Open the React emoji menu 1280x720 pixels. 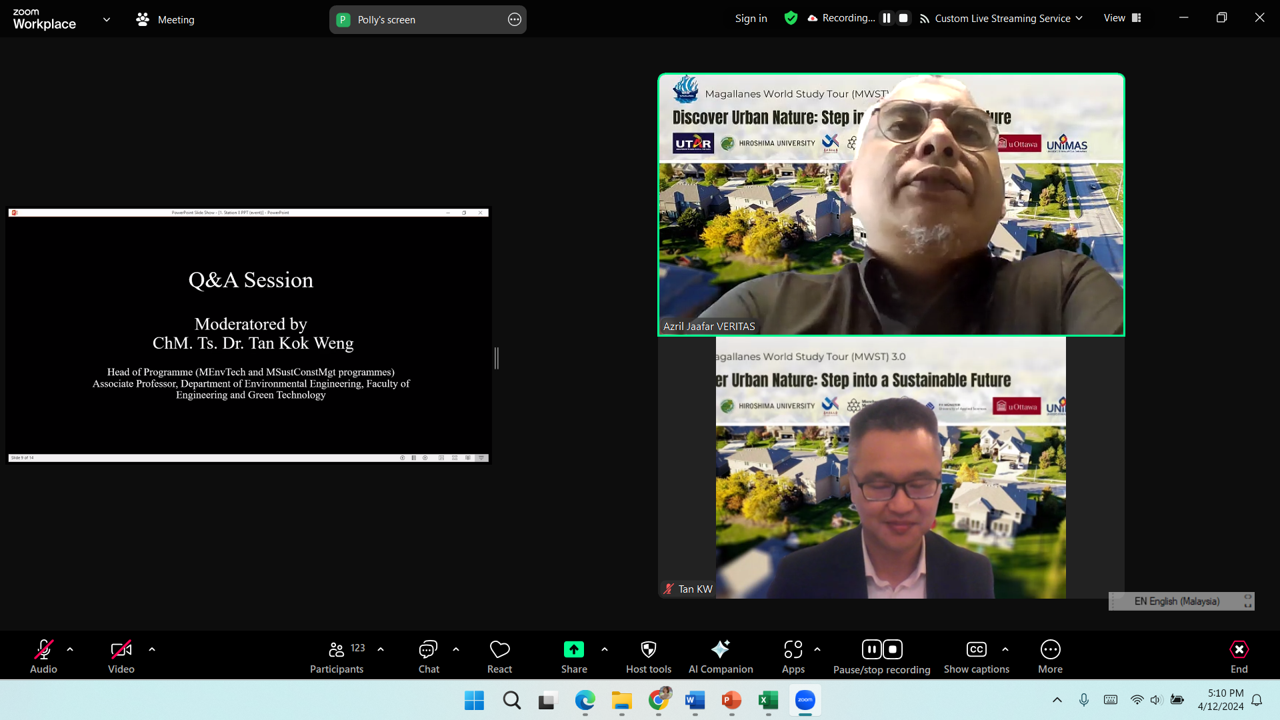point(499,656)
